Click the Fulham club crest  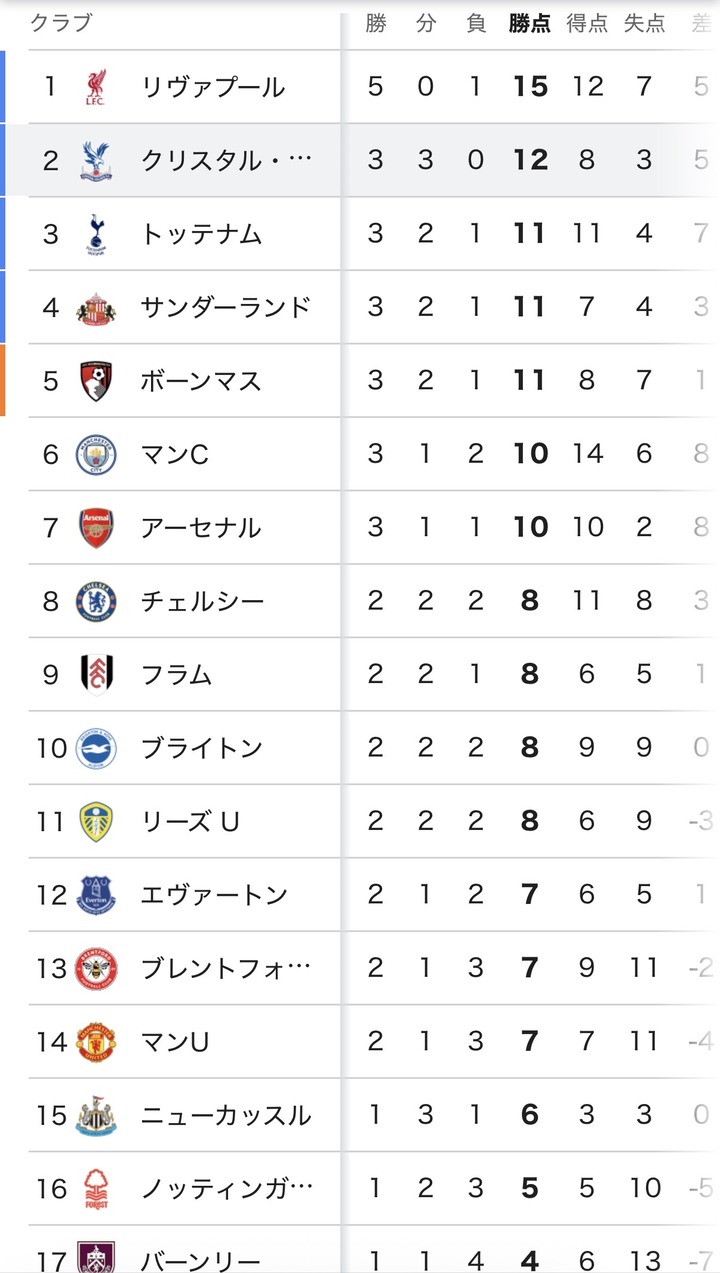click(96, 675)
